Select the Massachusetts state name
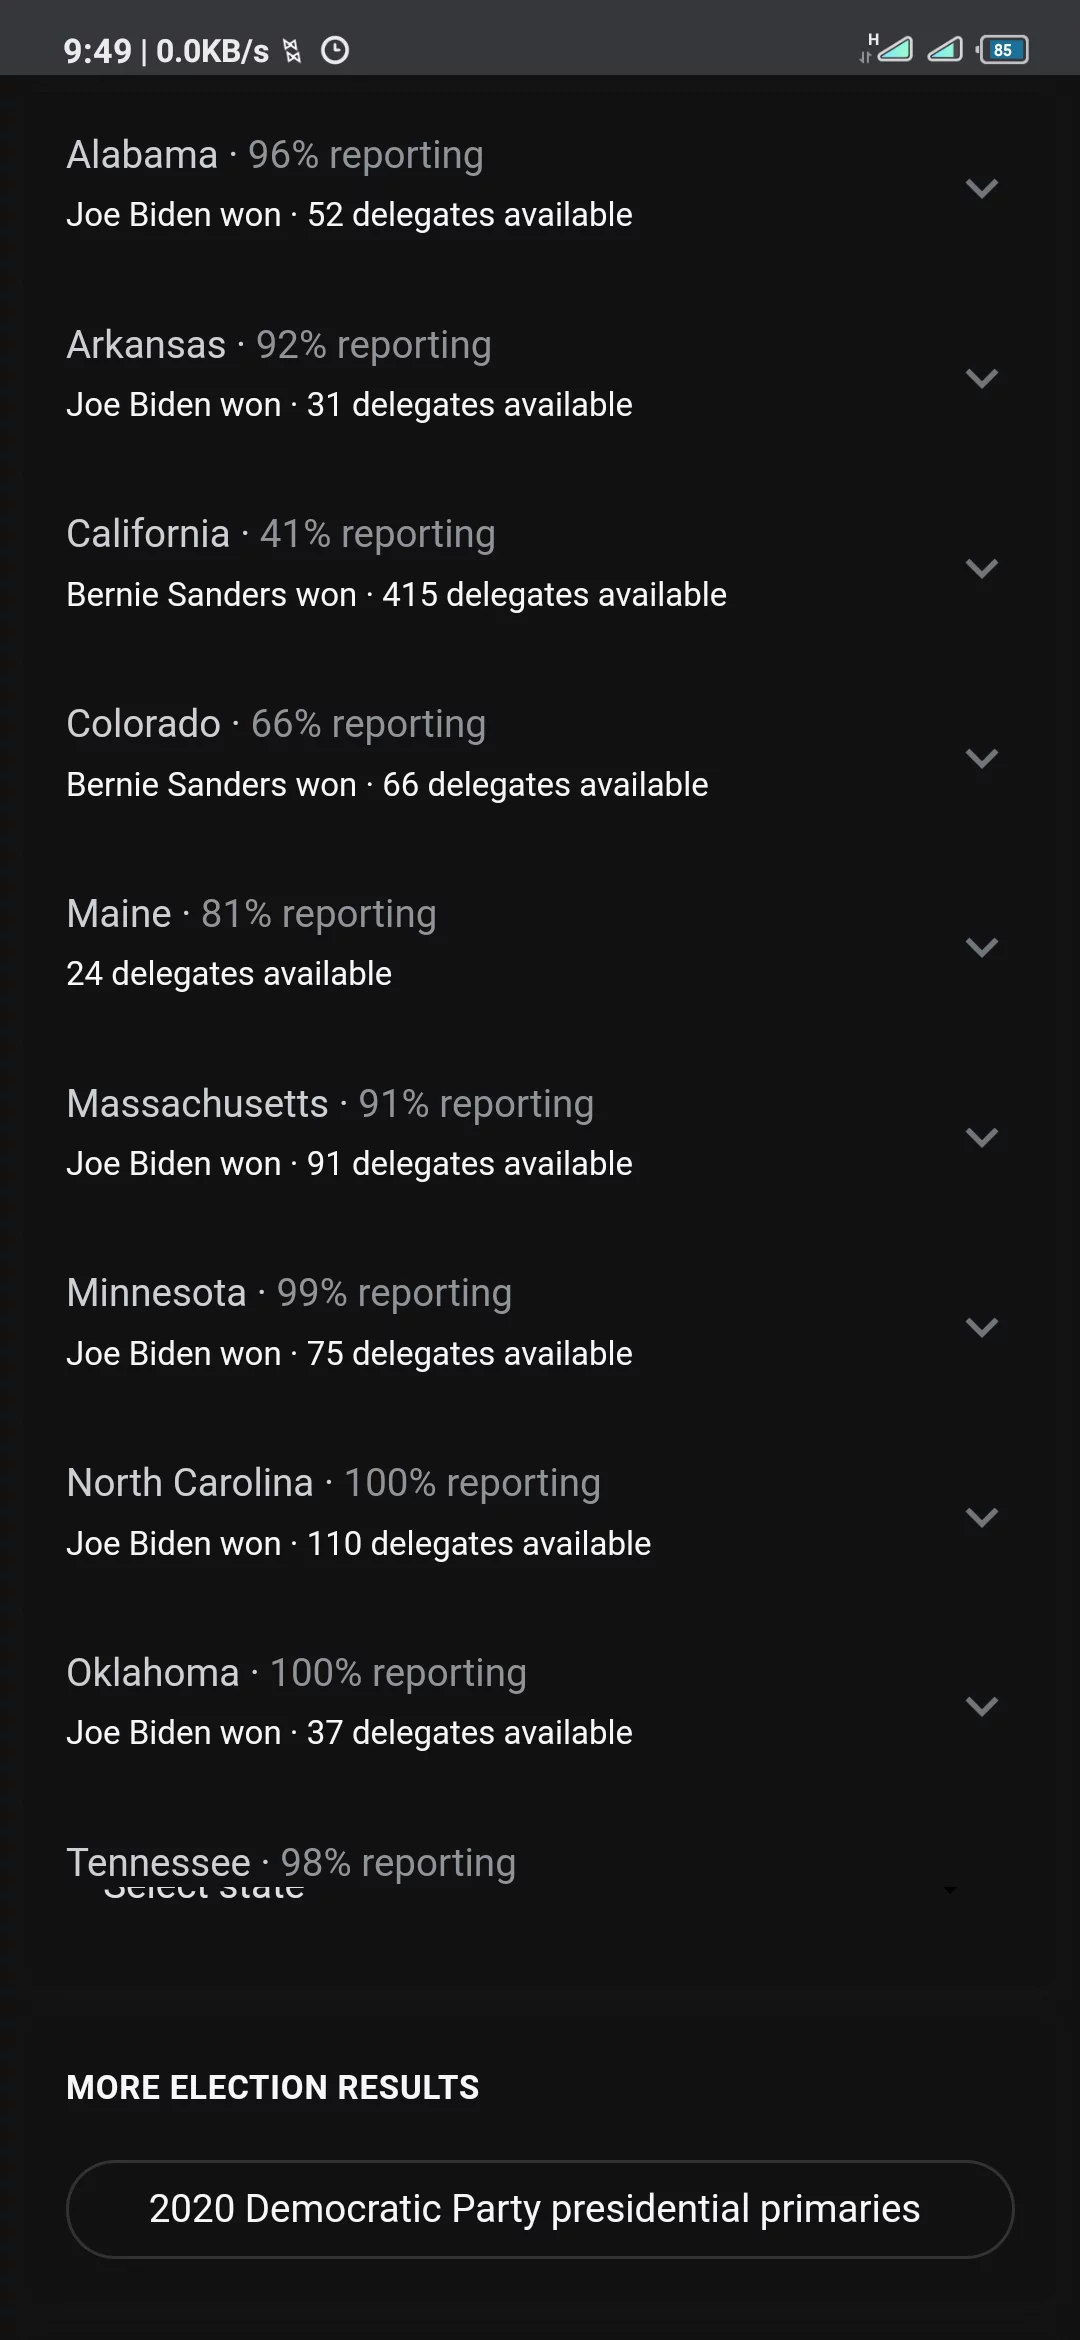 (x=197, y=1104)
